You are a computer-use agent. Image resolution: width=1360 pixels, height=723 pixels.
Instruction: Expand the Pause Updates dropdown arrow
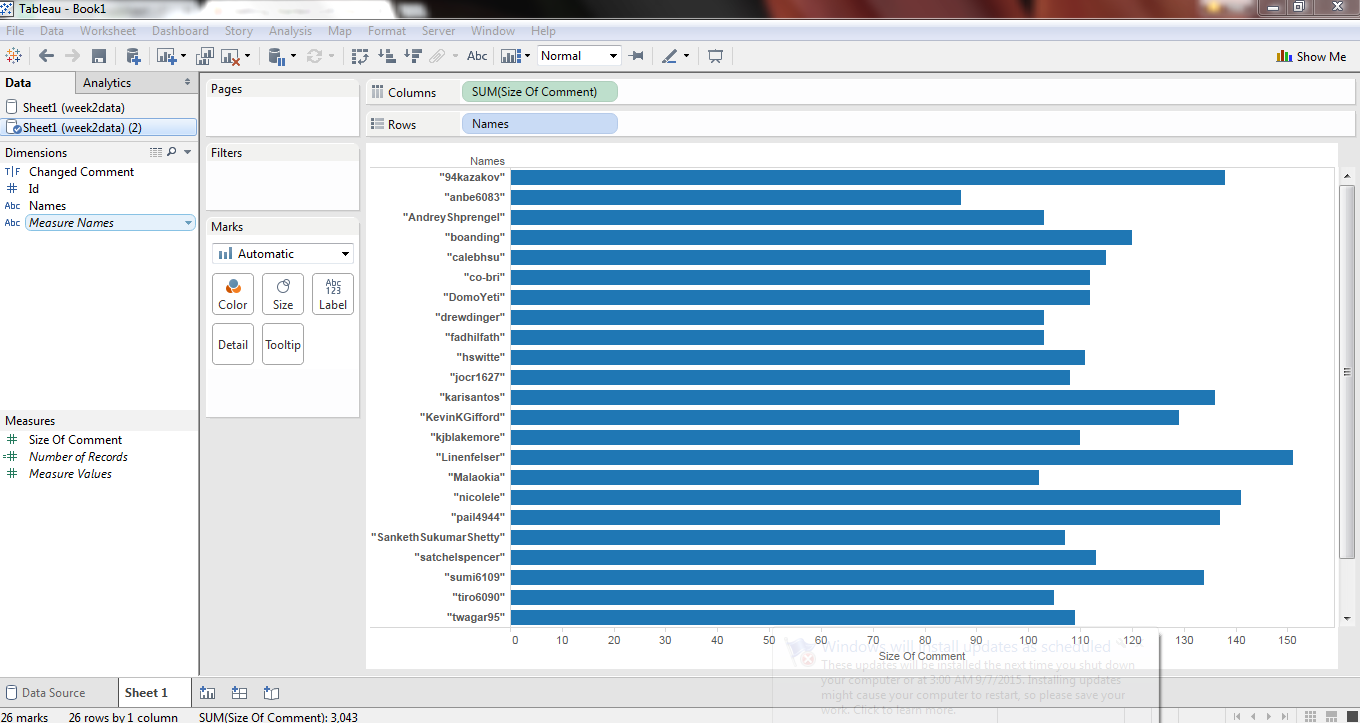coord(293,56)
